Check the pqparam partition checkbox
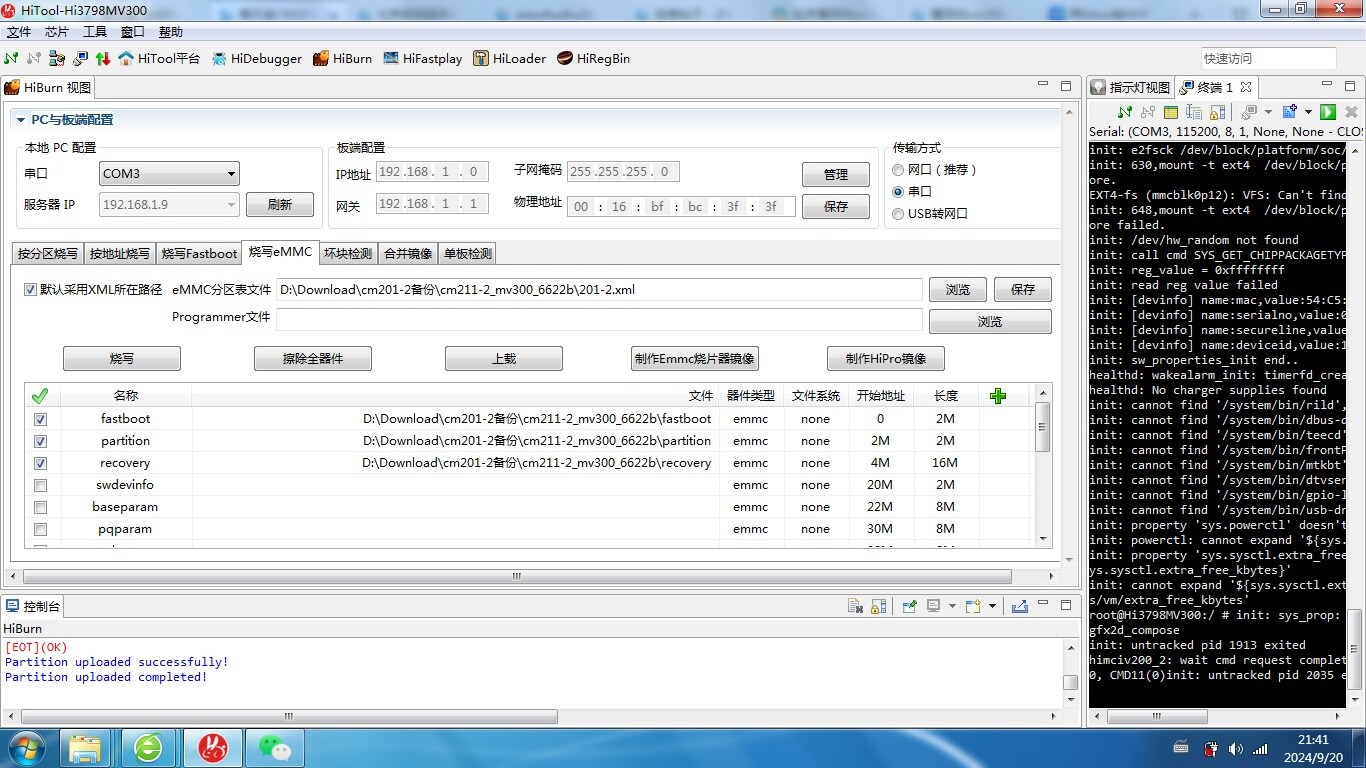Screen dimensions: 1366x768 pos(40,529)
